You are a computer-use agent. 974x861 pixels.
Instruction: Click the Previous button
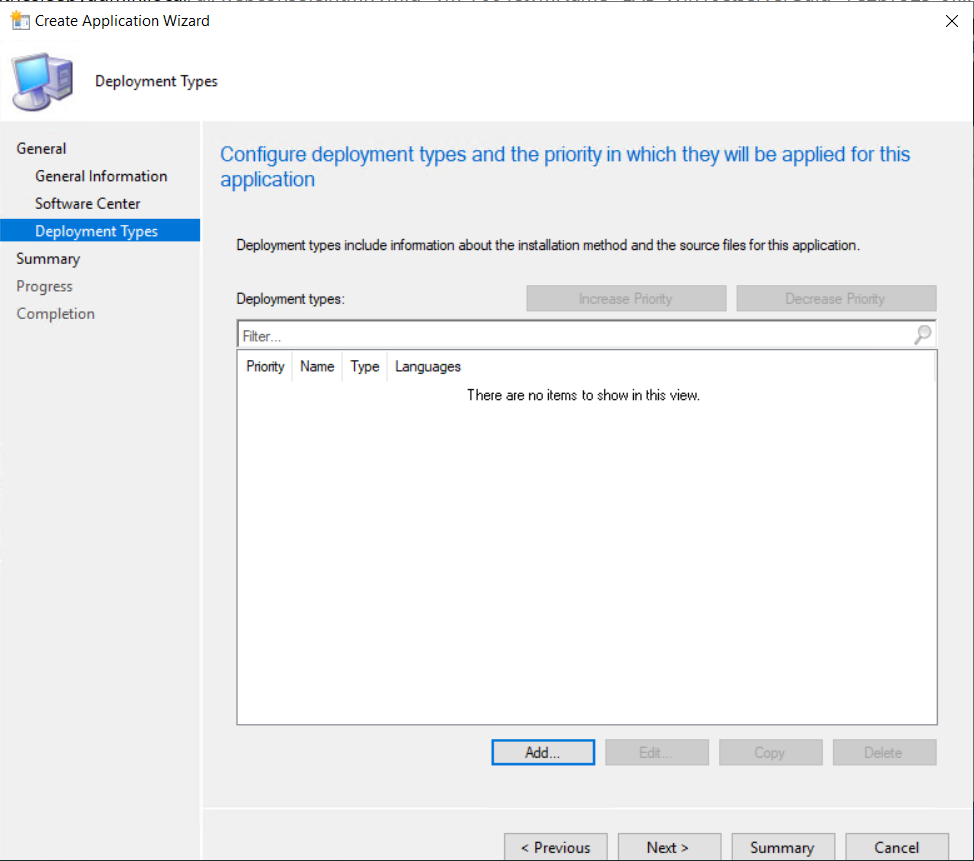click(555, 847)
